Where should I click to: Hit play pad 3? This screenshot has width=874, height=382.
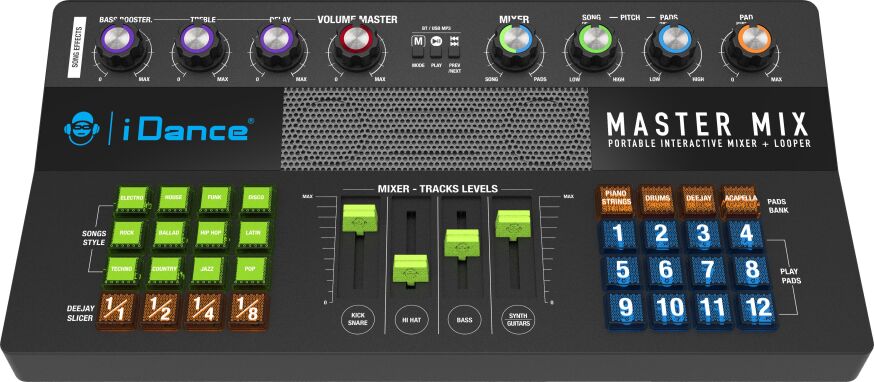pyautogui.click(x=703, y=235)
